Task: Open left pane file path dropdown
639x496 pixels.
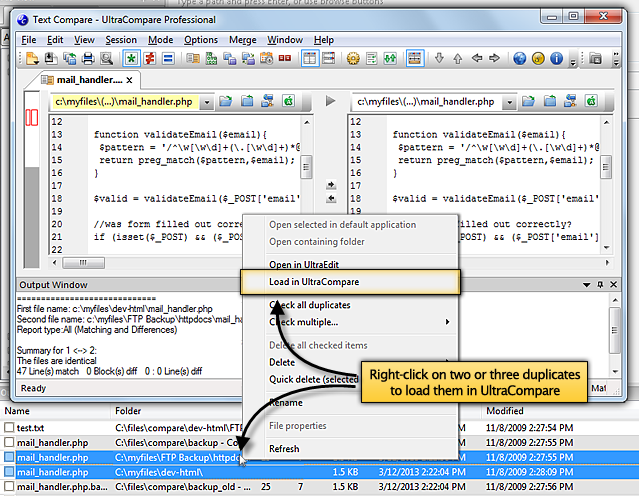Action: (207, 102)
